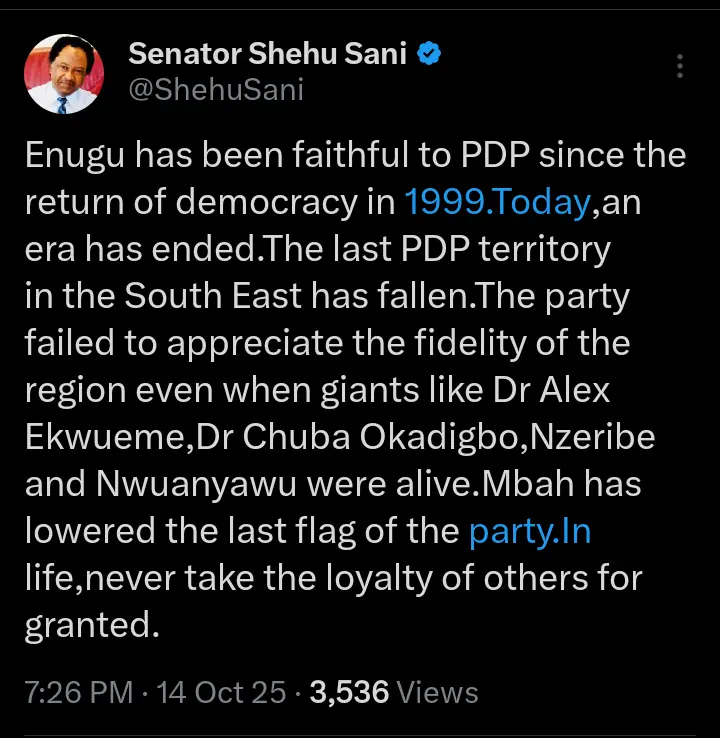Click the 7:26 PM timestamp
720x738 pixels.
(78, 692)
